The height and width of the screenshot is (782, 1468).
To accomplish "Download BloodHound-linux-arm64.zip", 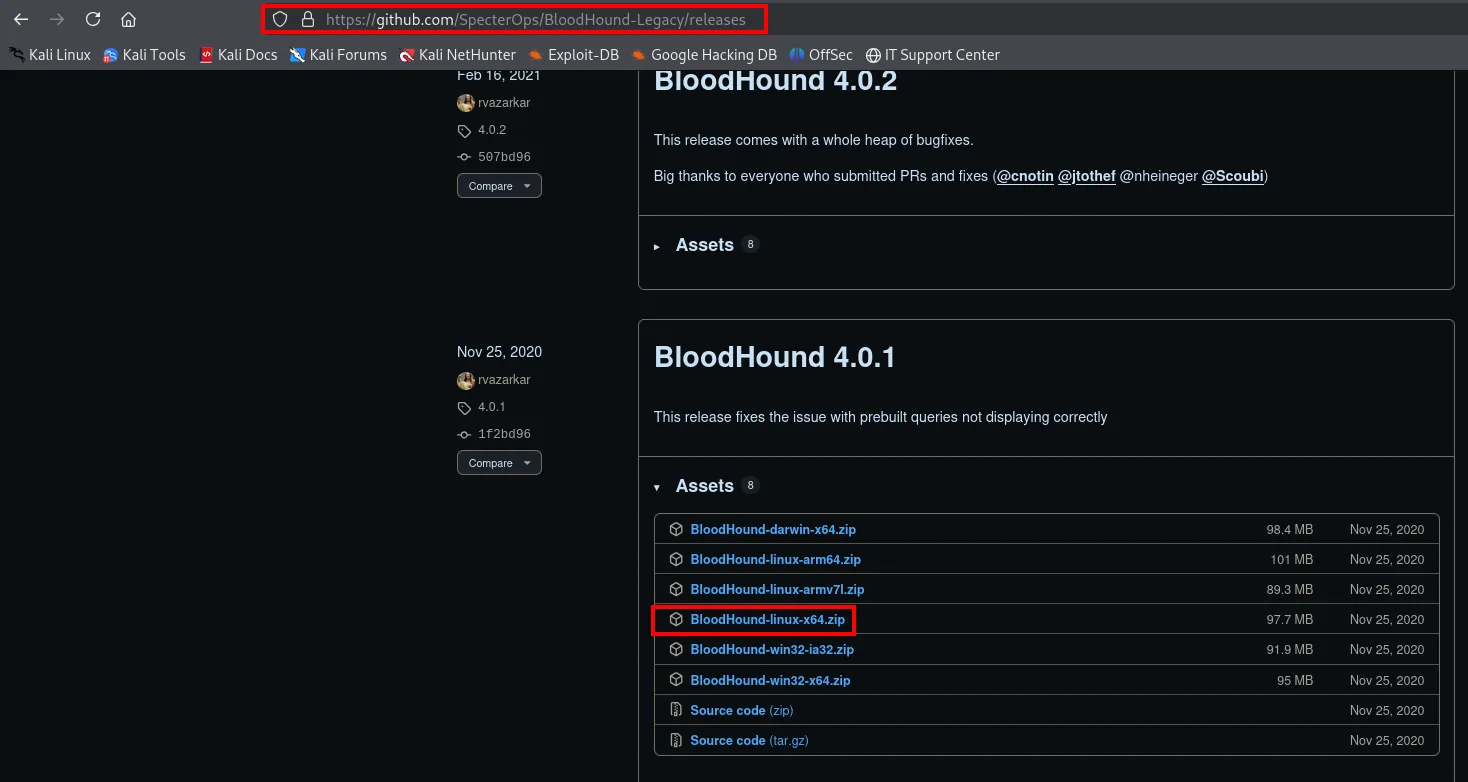I will 775,559.
